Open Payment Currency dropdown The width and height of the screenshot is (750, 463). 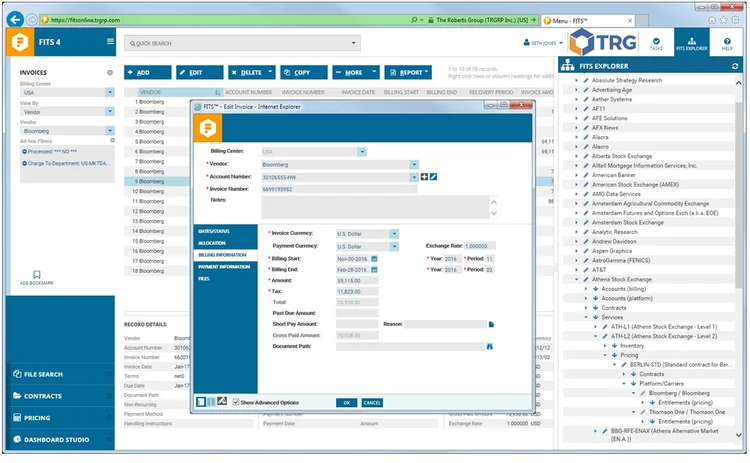pyautogui.click(x=394, y=247)
